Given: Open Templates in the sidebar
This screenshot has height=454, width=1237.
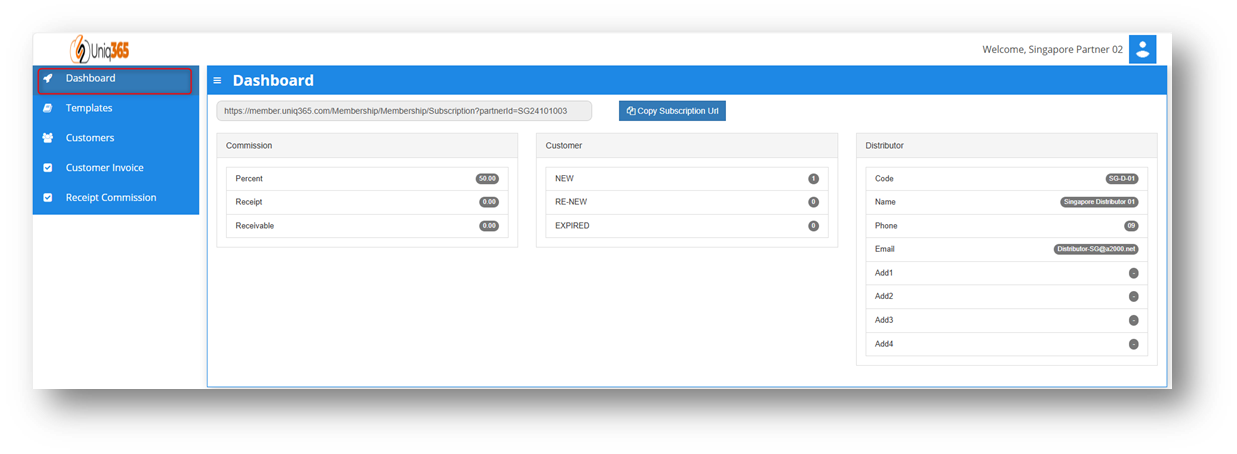Looking at the screenshot, I should point(89,108).
